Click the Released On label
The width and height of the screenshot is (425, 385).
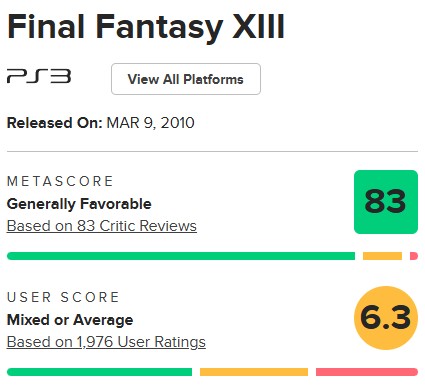[55, 123]
